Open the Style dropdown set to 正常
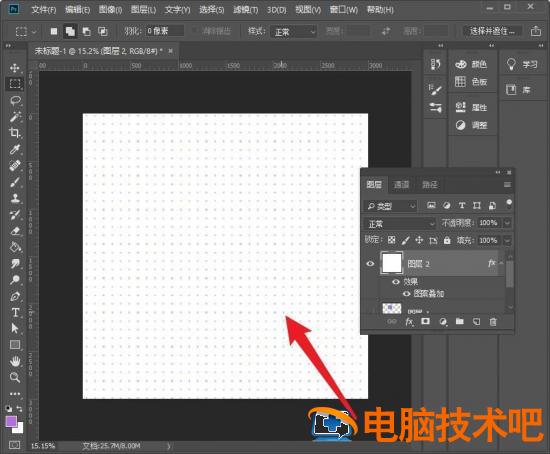Viewport: 550px width, 454px height. (x=293, y=32)
